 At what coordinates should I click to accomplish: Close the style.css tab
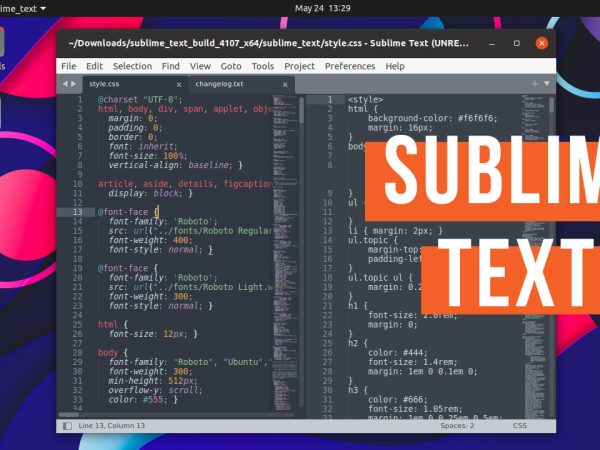click(179, 85)
